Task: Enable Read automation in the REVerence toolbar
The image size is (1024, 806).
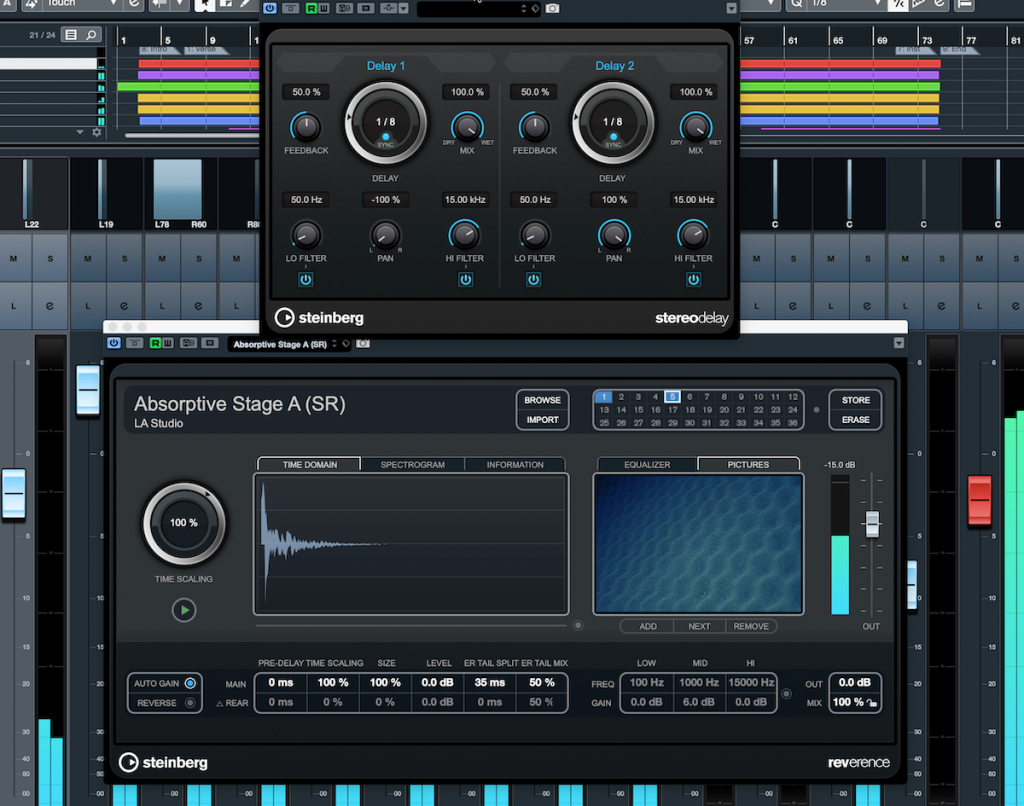Action: (x=155, y=343)
